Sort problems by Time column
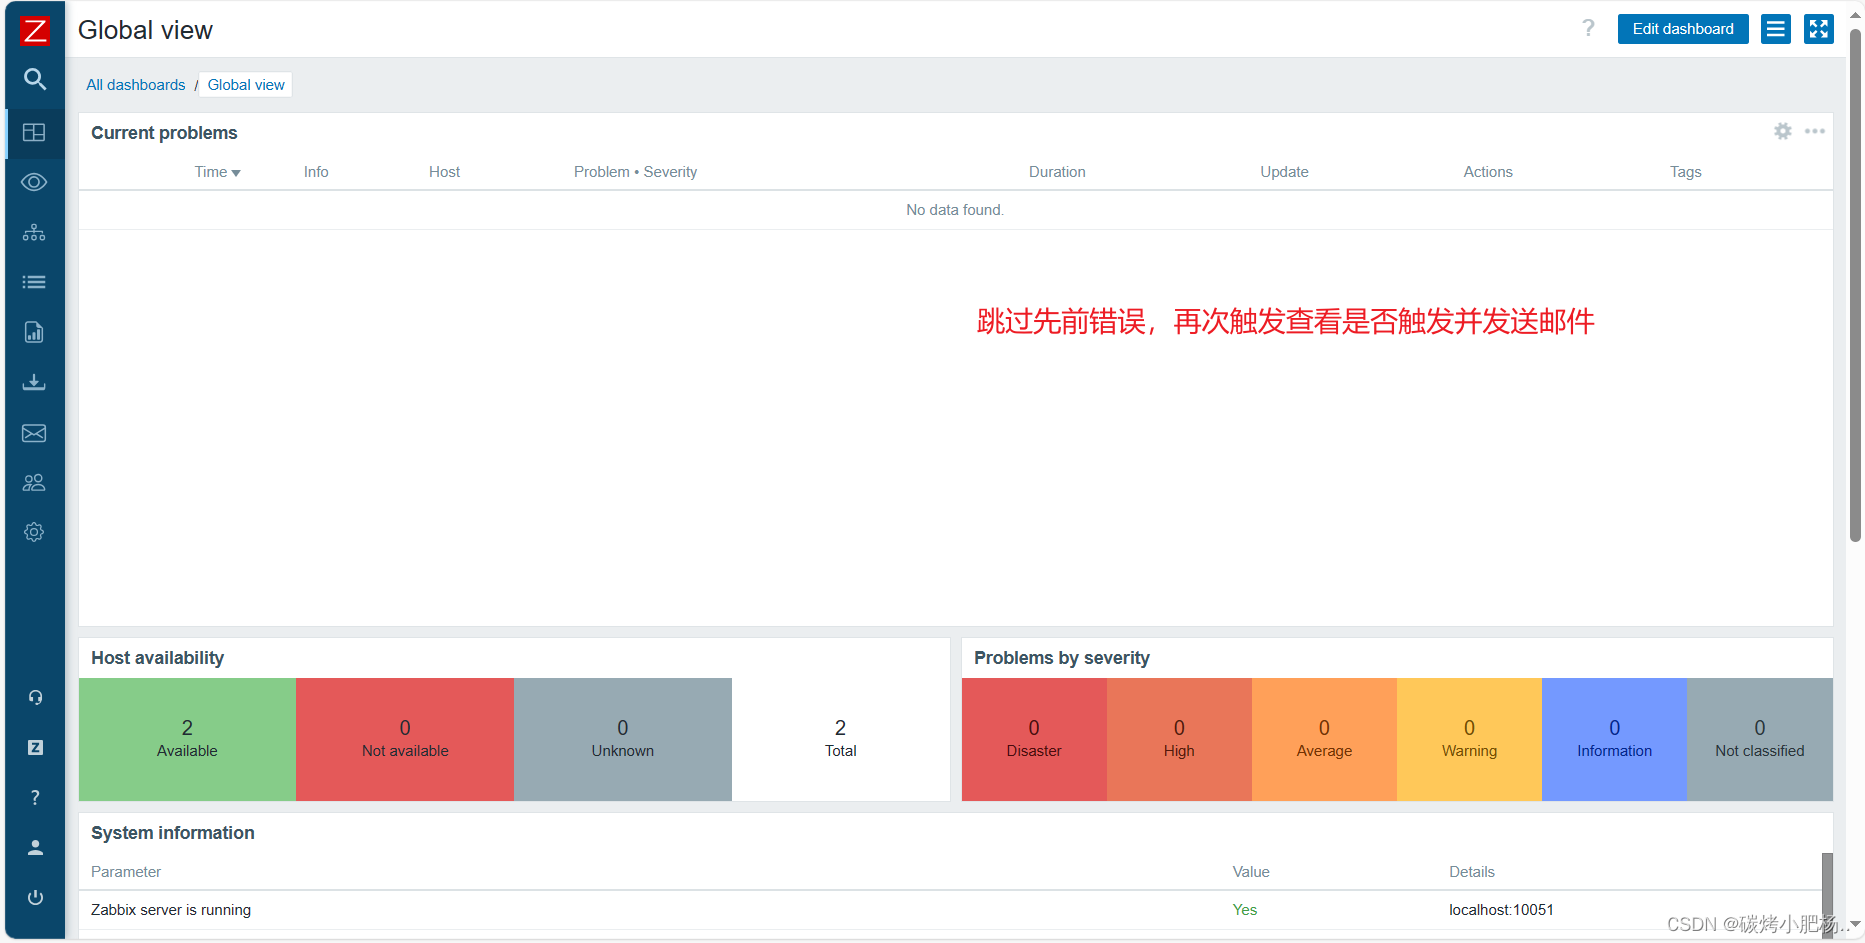This screenshot has height=943, width=1865. click(x=217, y=172)
